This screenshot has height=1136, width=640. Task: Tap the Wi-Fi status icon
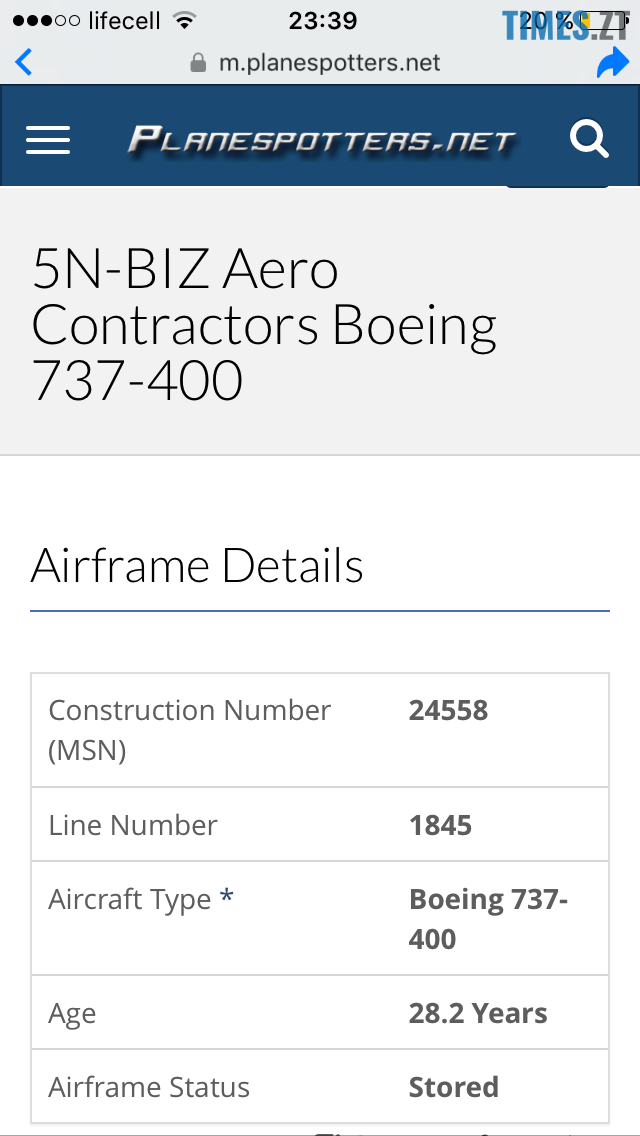click(184, 20)
